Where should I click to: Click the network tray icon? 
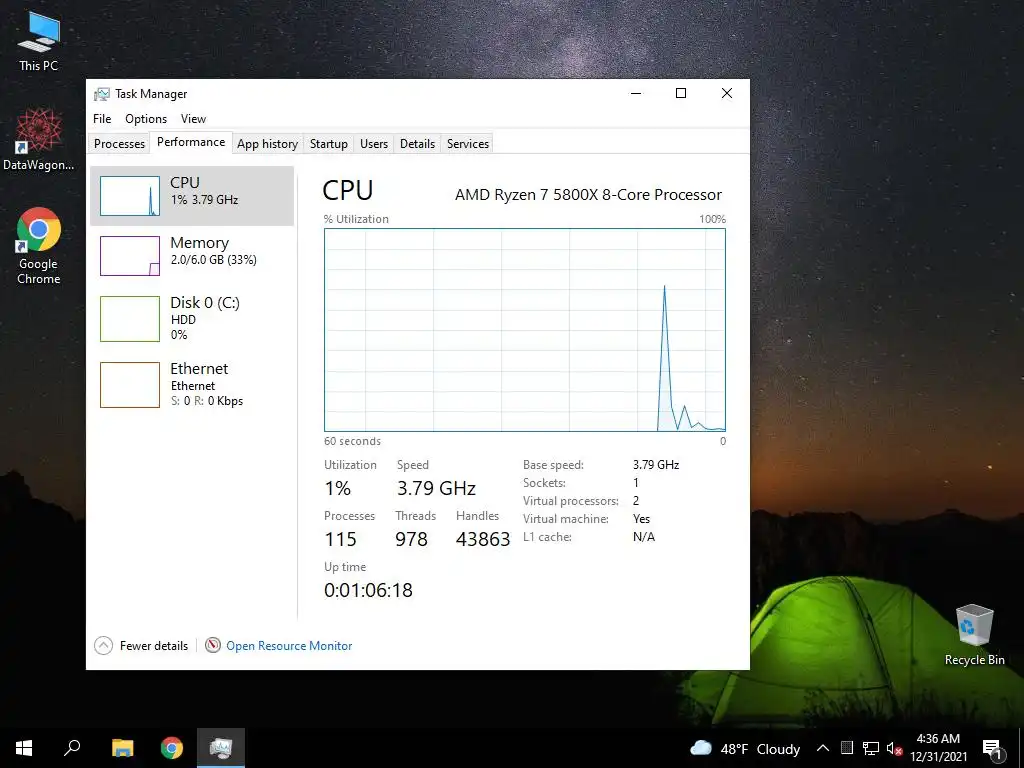[x=871, y=748]
